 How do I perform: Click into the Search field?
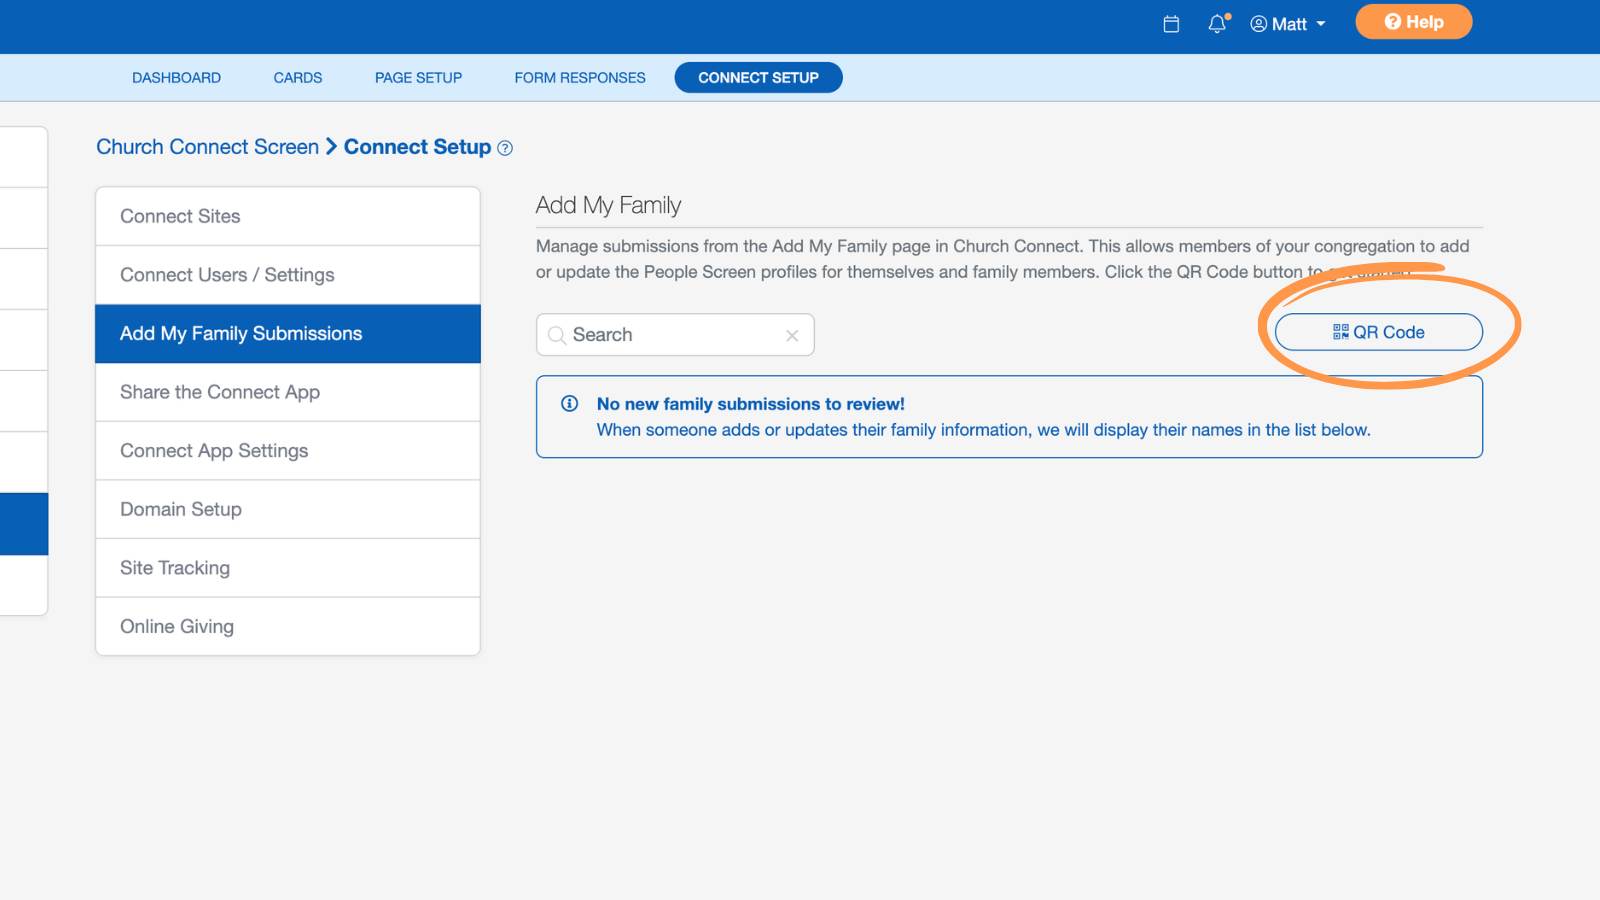675,335
